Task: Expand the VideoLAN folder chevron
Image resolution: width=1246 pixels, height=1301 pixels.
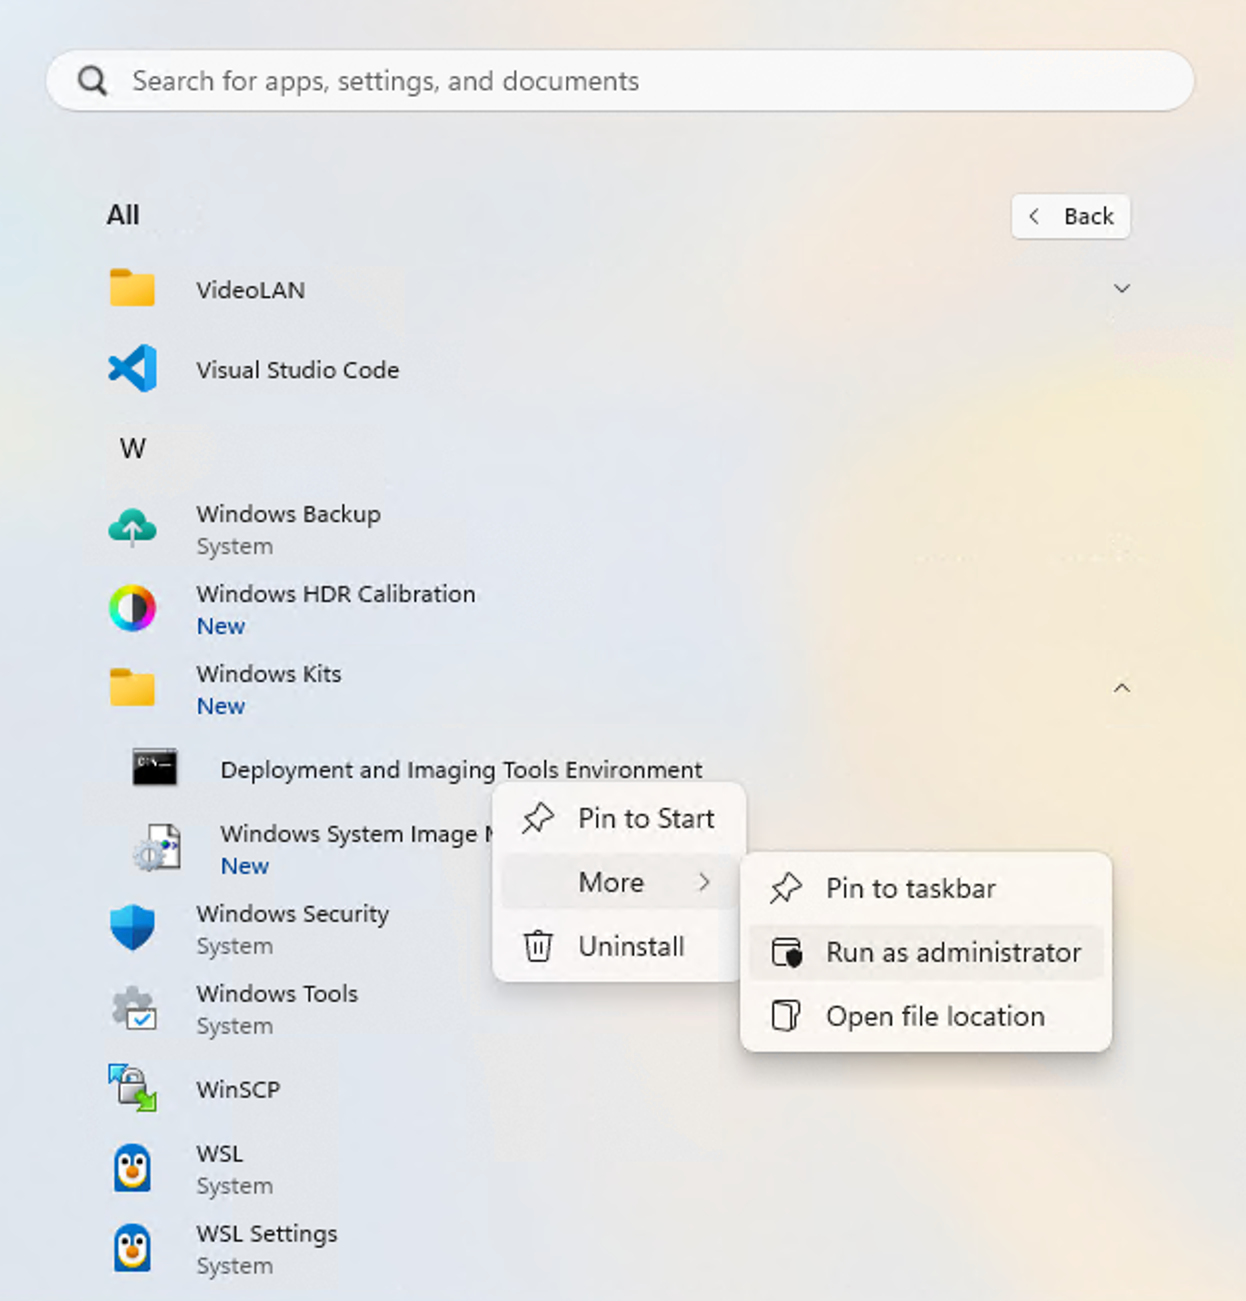Action: tap(1122, 288)
